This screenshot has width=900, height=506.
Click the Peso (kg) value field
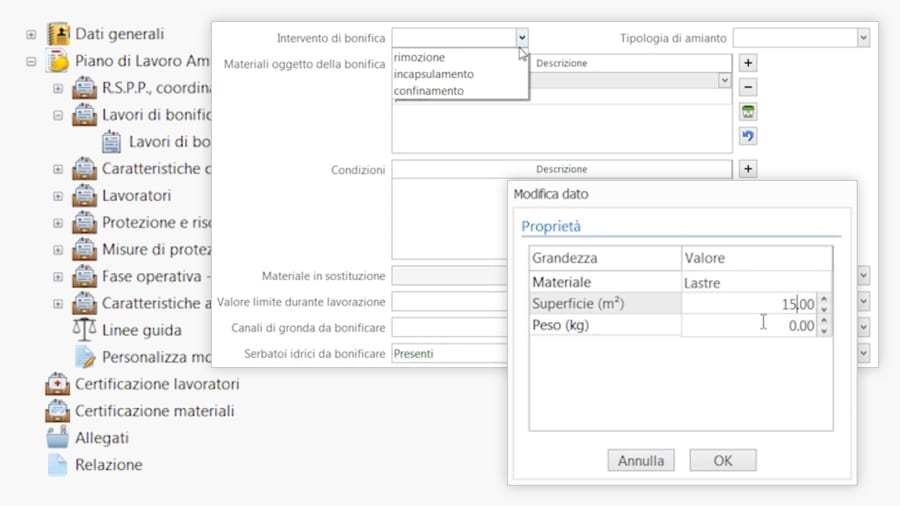coord(748,326)
